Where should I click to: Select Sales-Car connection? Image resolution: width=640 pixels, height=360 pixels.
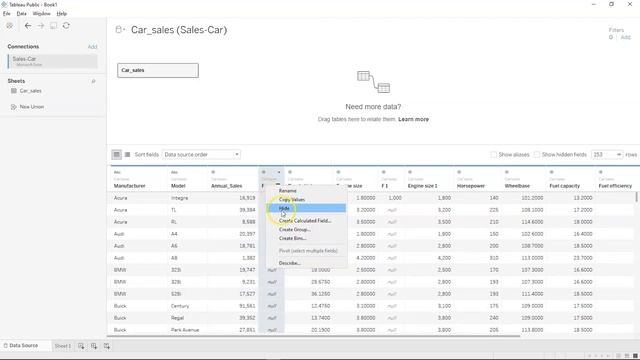tap(53, 61)
